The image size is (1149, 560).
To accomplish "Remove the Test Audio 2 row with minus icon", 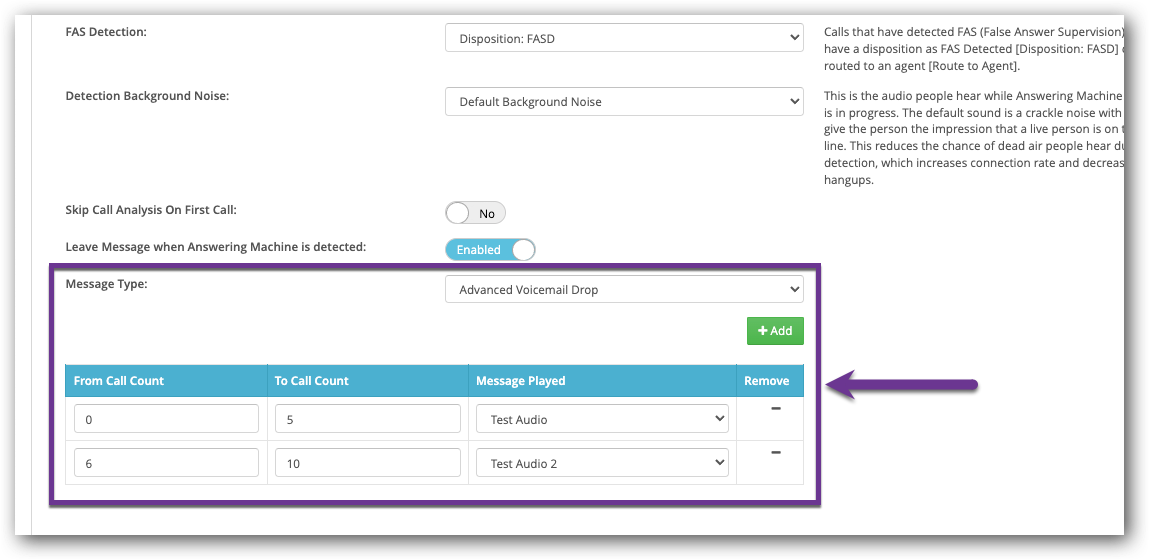I will tap(775, 453).
